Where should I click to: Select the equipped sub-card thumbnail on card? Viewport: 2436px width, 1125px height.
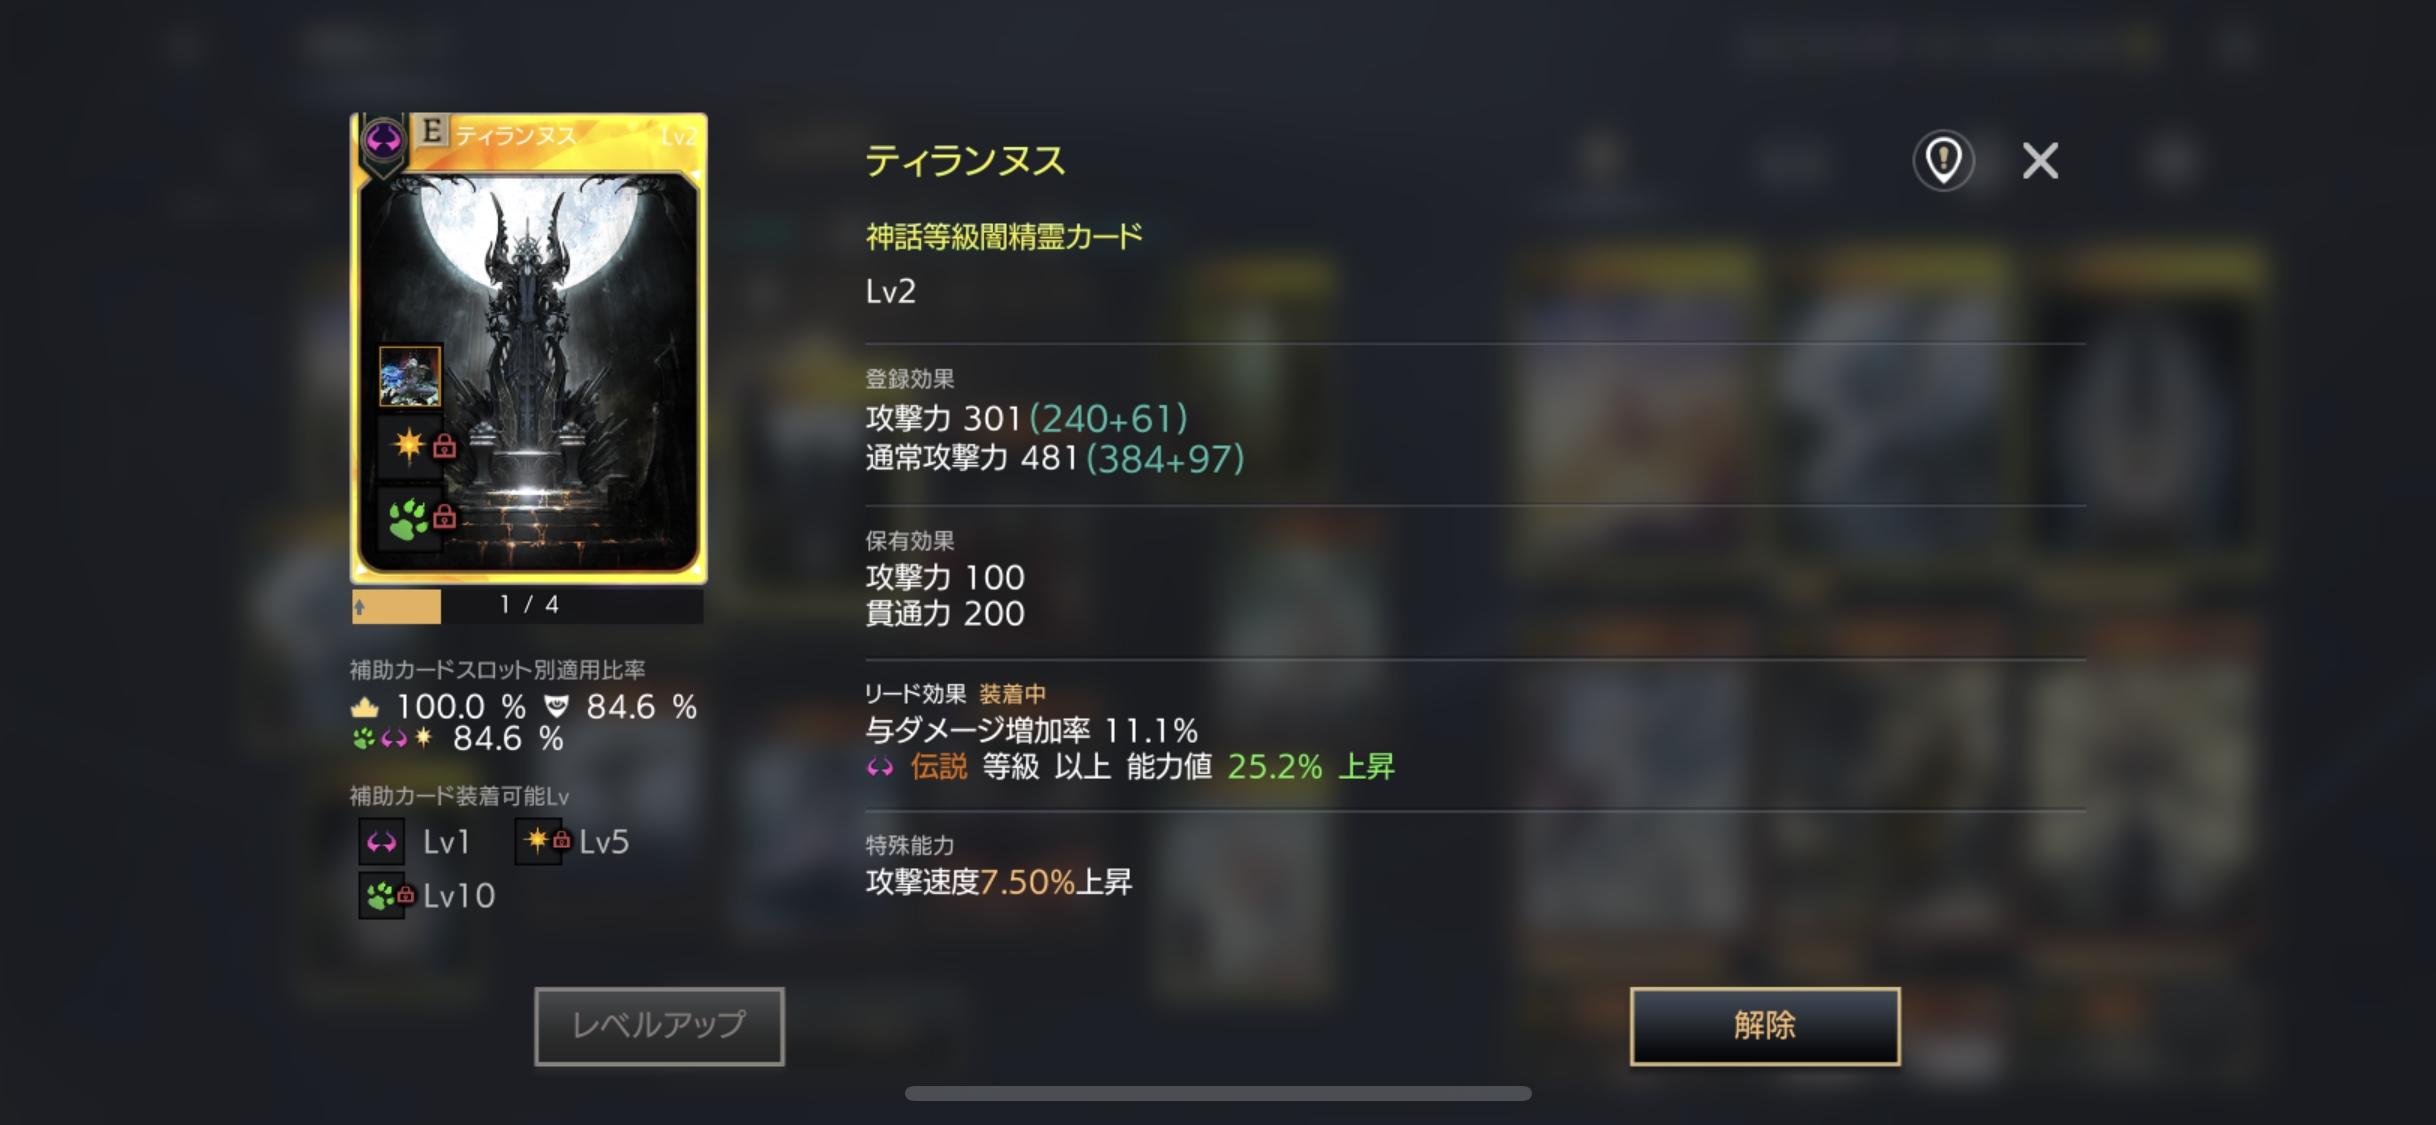pos(409,376)
